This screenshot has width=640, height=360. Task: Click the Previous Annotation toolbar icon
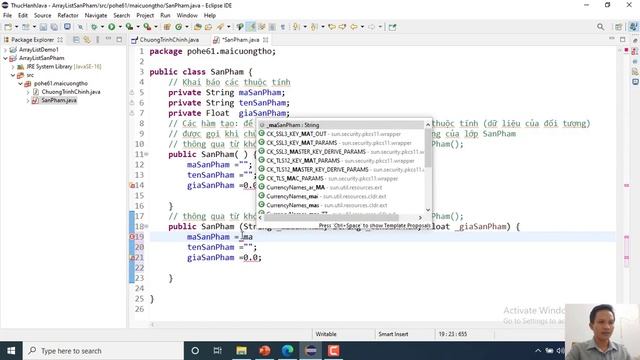(314, 27)
